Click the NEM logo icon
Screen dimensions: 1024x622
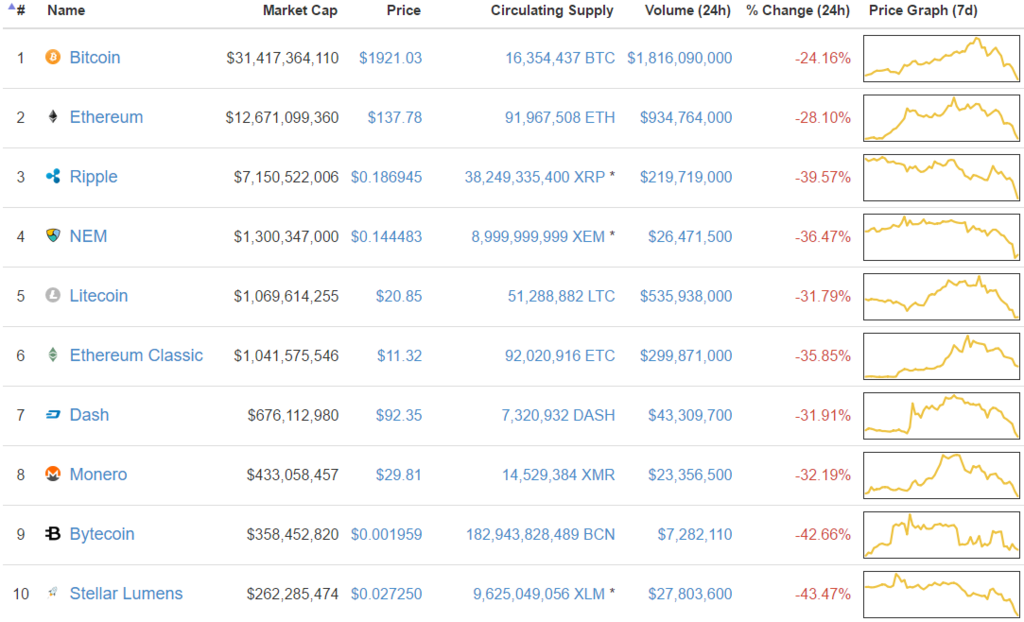(x=52, y=236)
